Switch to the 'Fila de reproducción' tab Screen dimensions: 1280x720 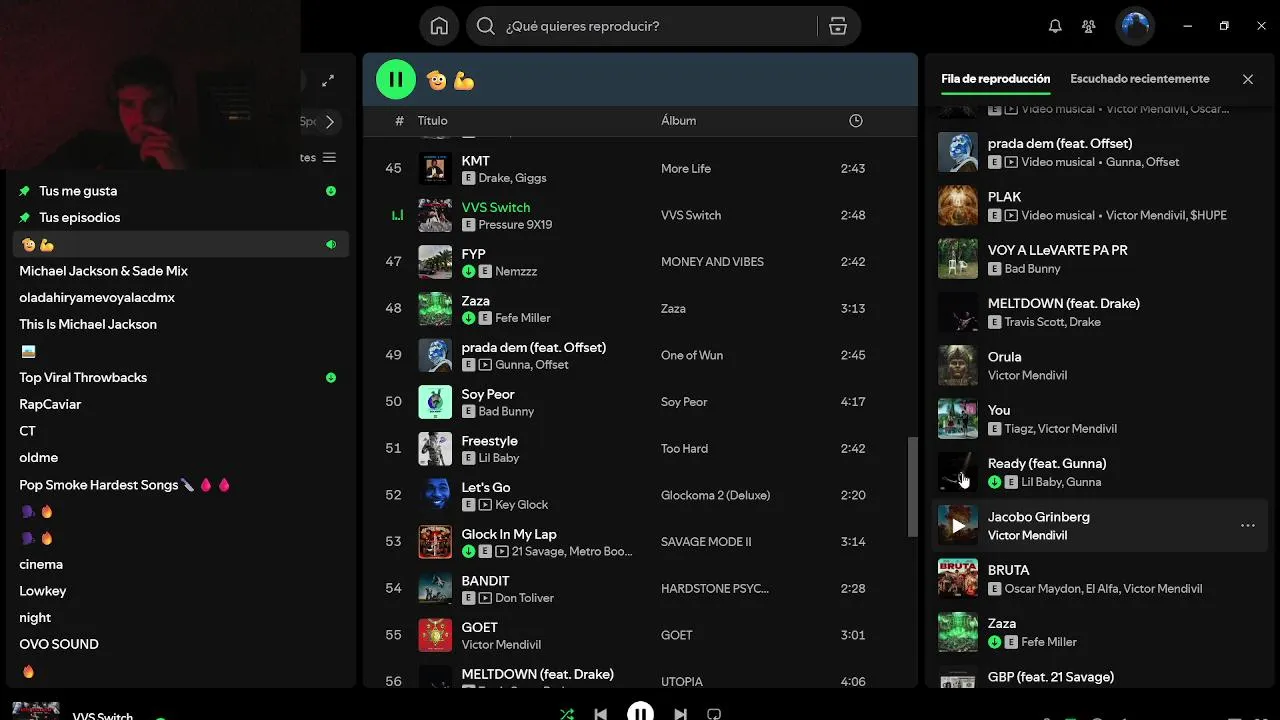pos(995,79)
